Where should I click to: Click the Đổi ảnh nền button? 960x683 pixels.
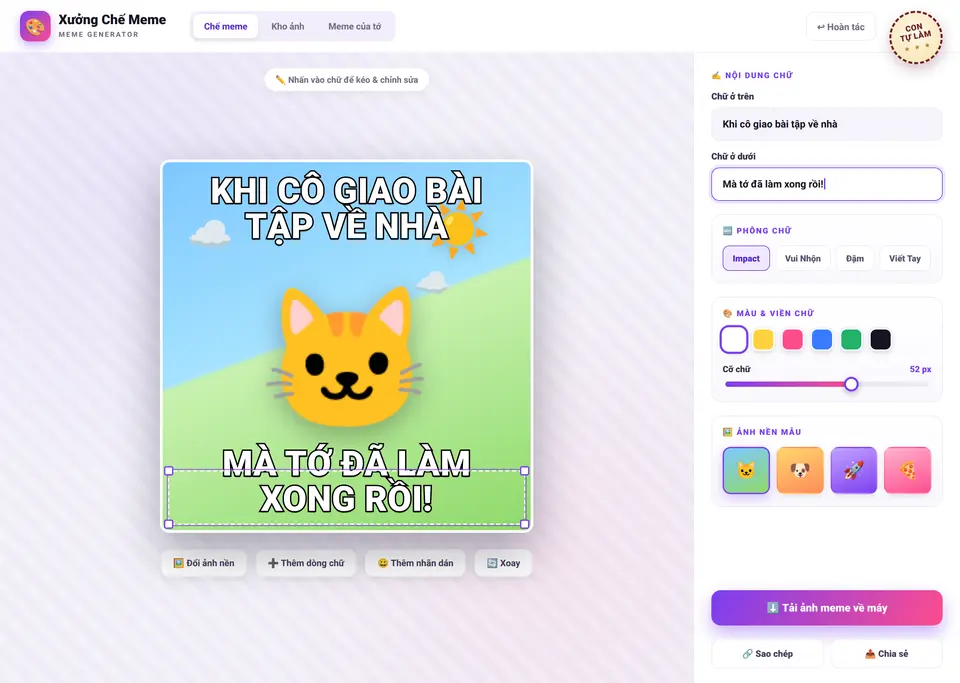(204, 563)
